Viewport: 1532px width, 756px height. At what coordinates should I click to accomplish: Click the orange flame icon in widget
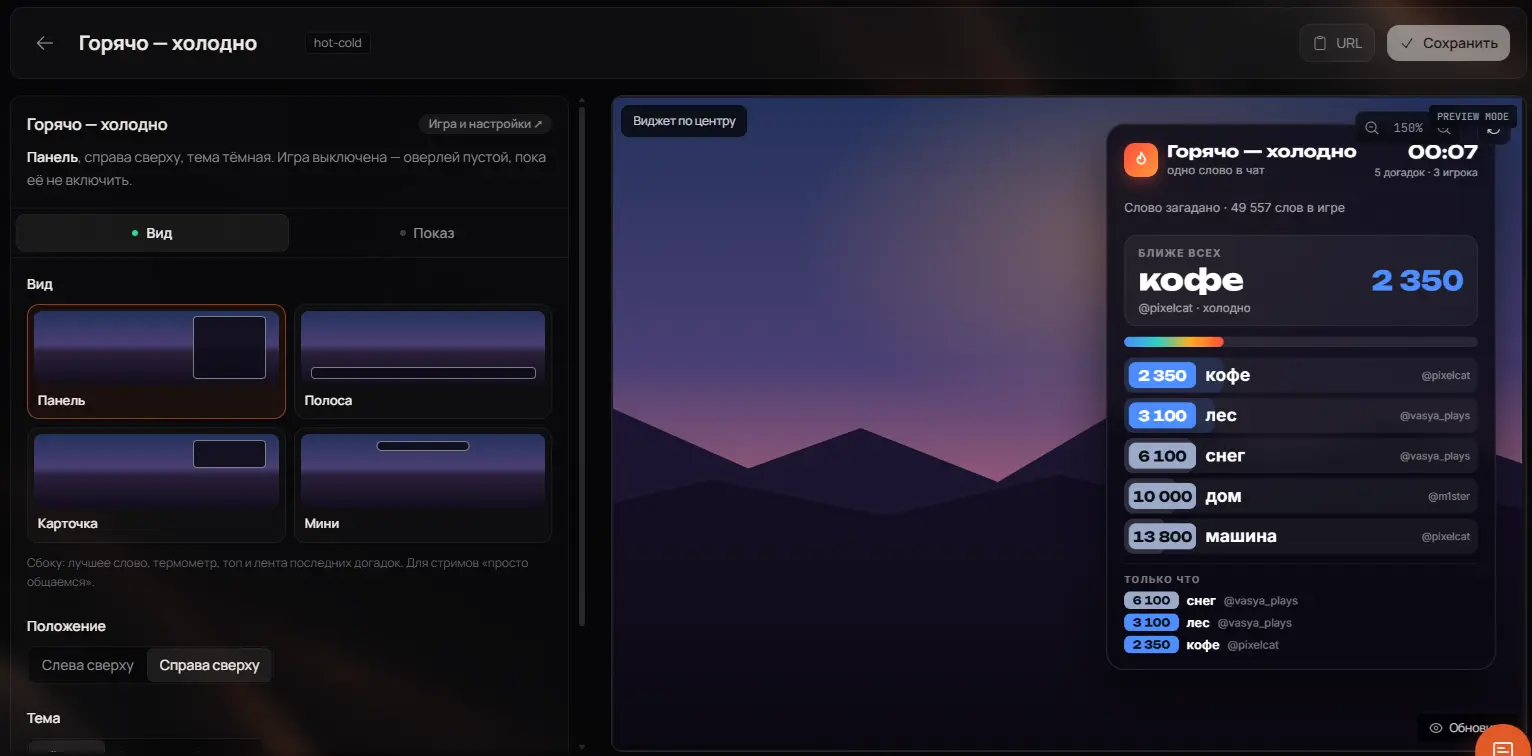pyautogui.click(x=1141, y=160)
